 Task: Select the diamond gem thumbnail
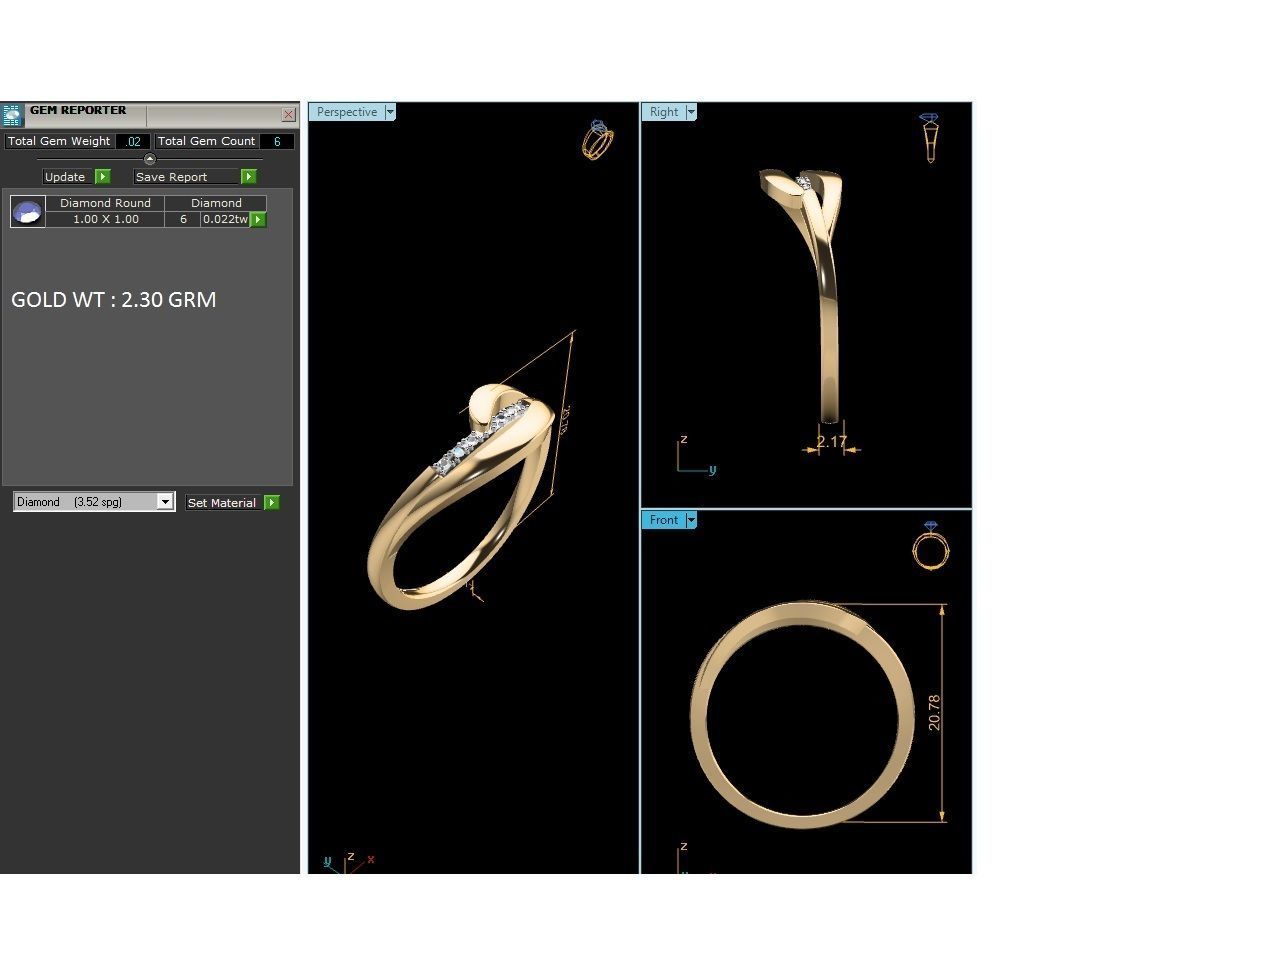tap(27, 212)
